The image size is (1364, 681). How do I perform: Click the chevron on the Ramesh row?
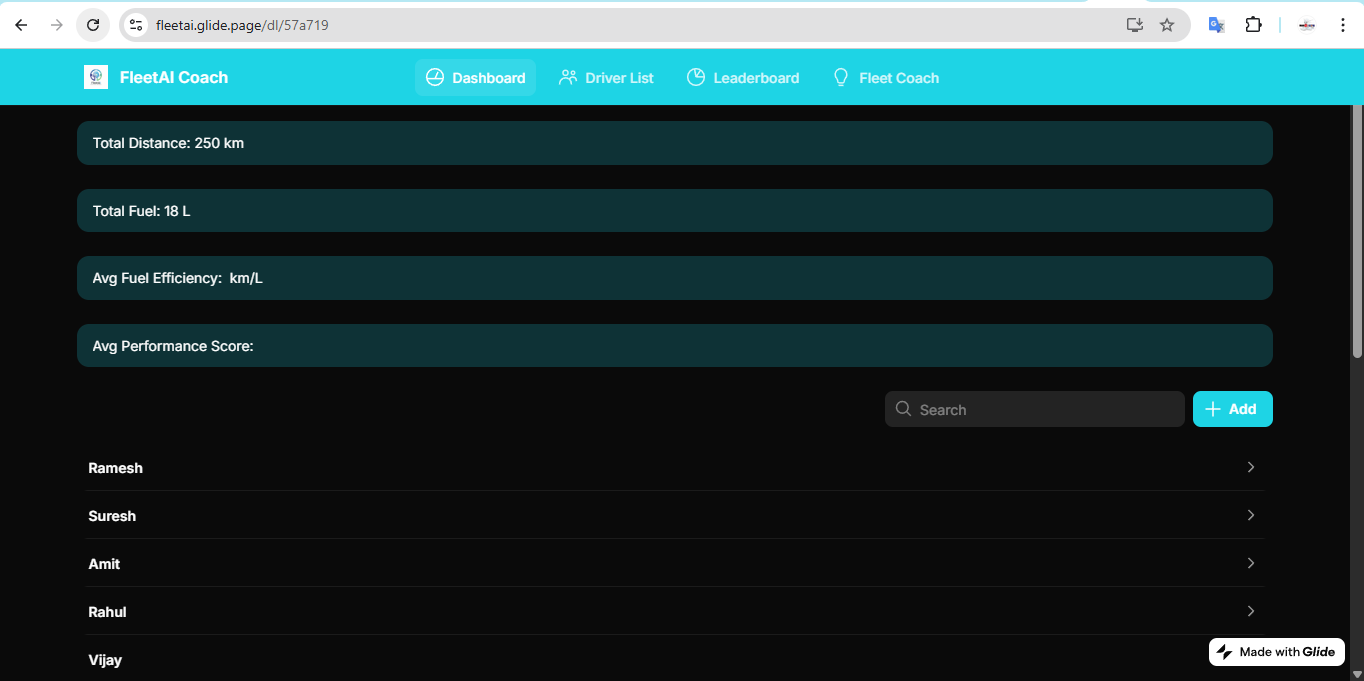(x=1251, y=467)
